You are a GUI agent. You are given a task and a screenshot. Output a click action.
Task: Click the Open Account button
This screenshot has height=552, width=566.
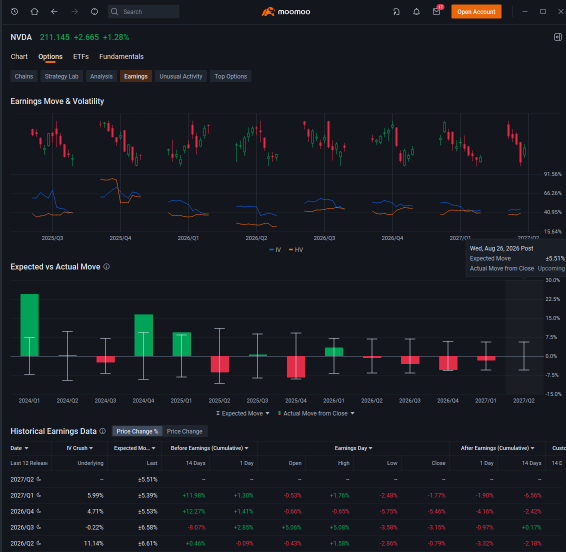476,12
